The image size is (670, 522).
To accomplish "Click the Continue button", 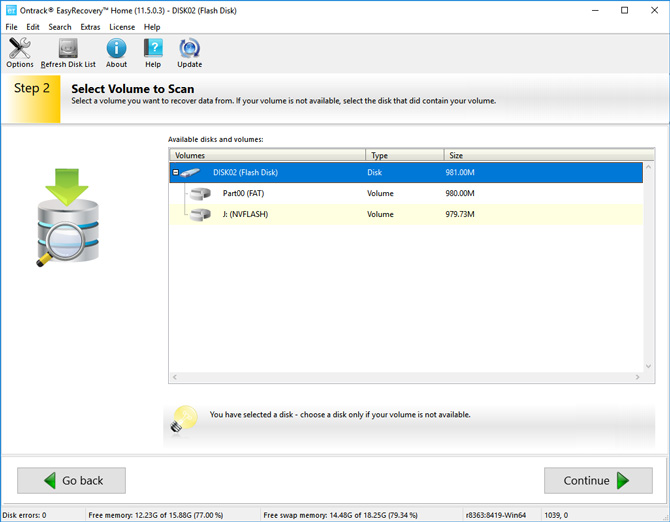I will click(x=598, y=481).
